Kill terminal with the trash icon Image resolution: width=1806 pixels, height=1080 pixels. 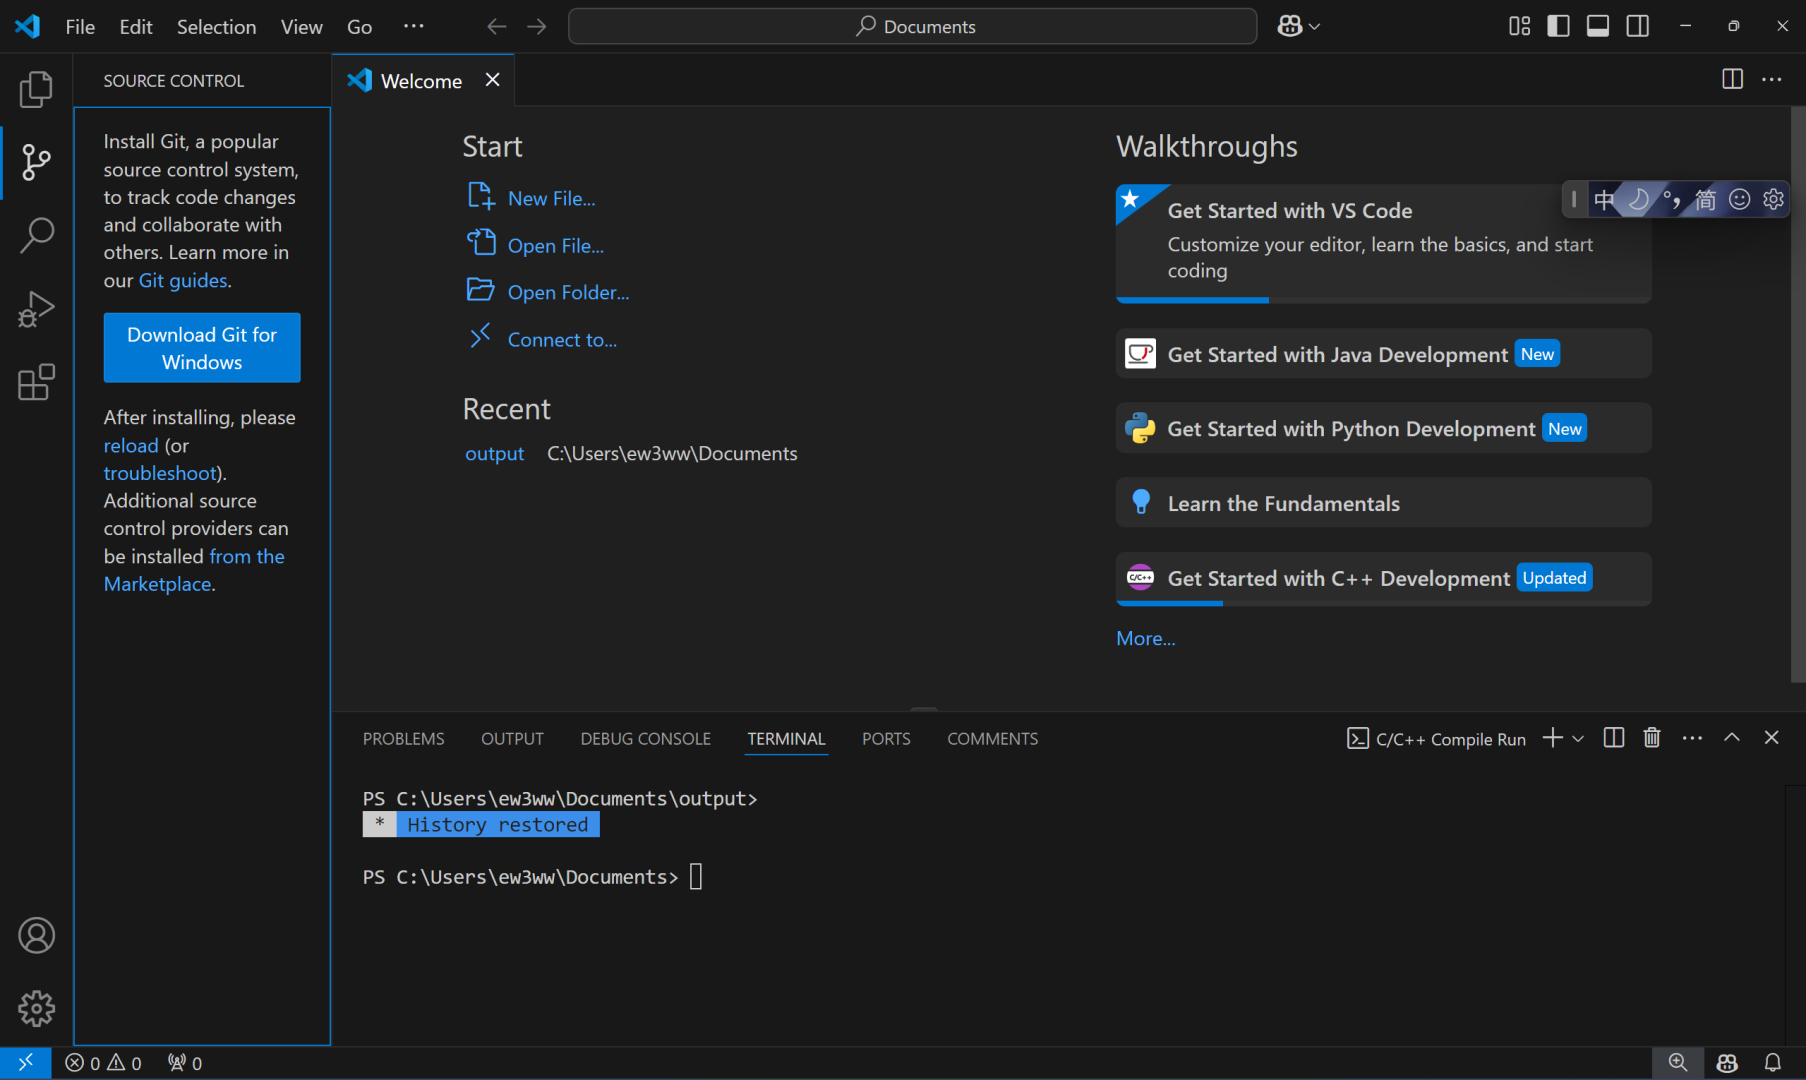pos(1652,738)
